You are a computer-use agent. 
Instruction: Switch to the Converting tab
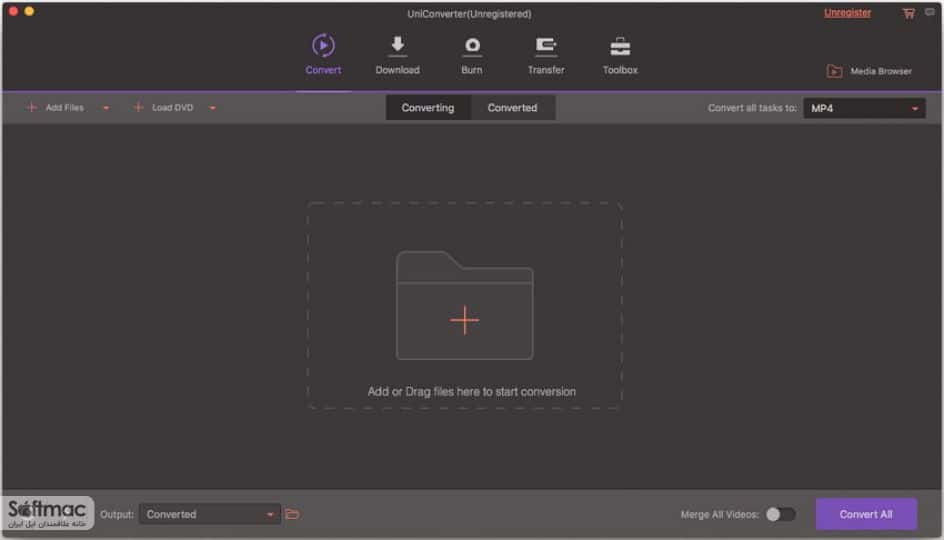[x=428, y=108]
